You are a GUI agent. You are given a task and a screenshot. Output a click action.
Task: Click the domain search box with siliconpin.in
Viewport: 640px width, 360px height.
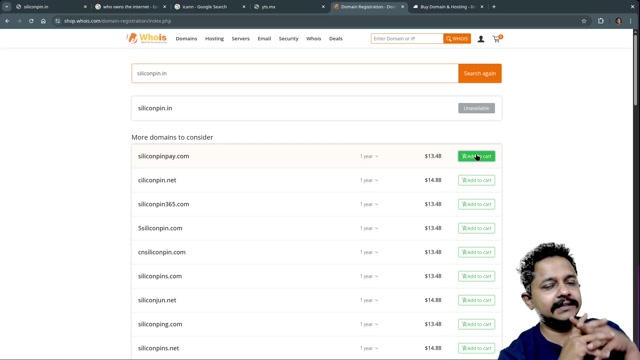click(295, 73)
